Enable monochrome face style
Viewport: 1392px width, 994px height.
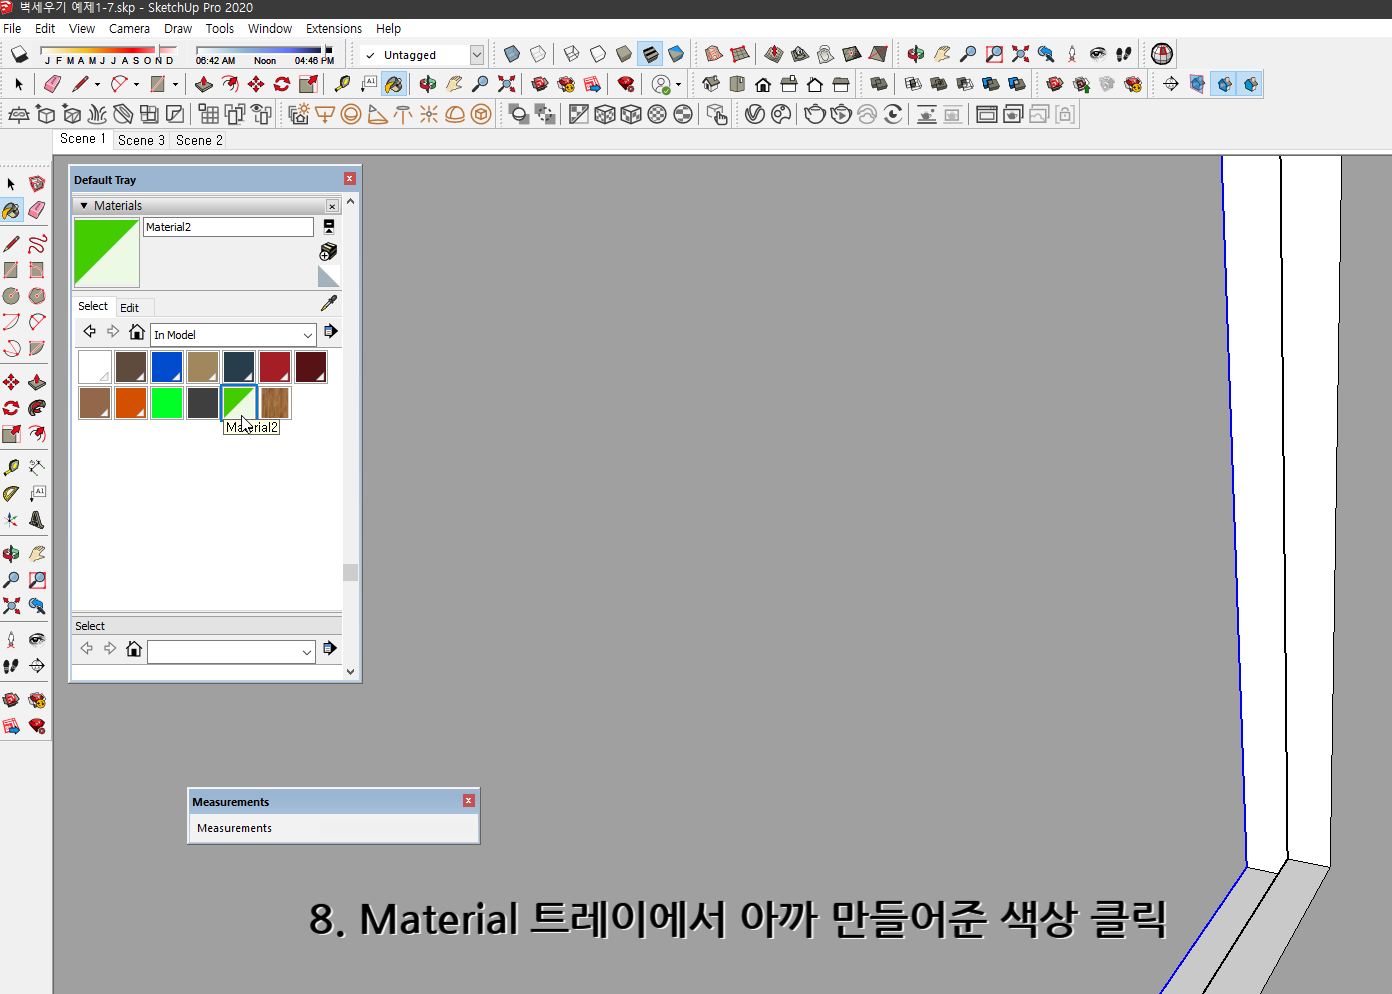678,54
